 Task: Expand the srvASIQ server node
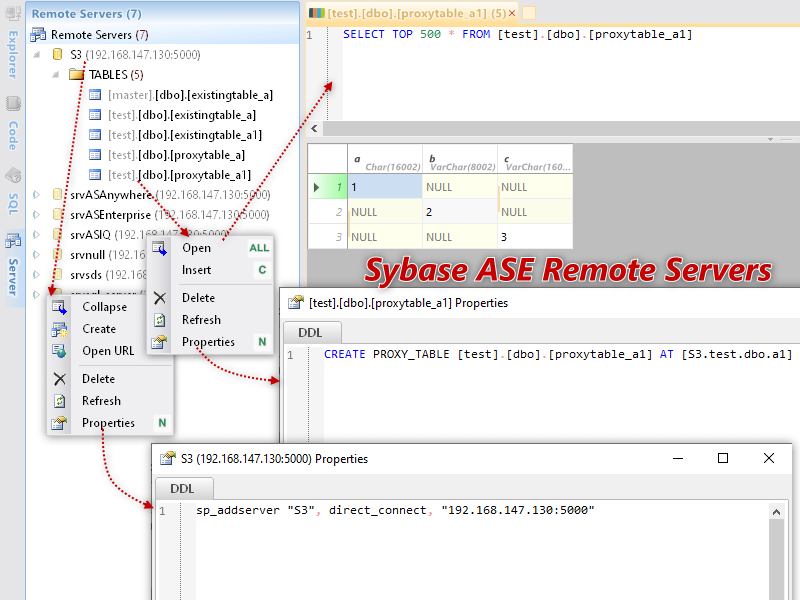[x=36, y=234]
